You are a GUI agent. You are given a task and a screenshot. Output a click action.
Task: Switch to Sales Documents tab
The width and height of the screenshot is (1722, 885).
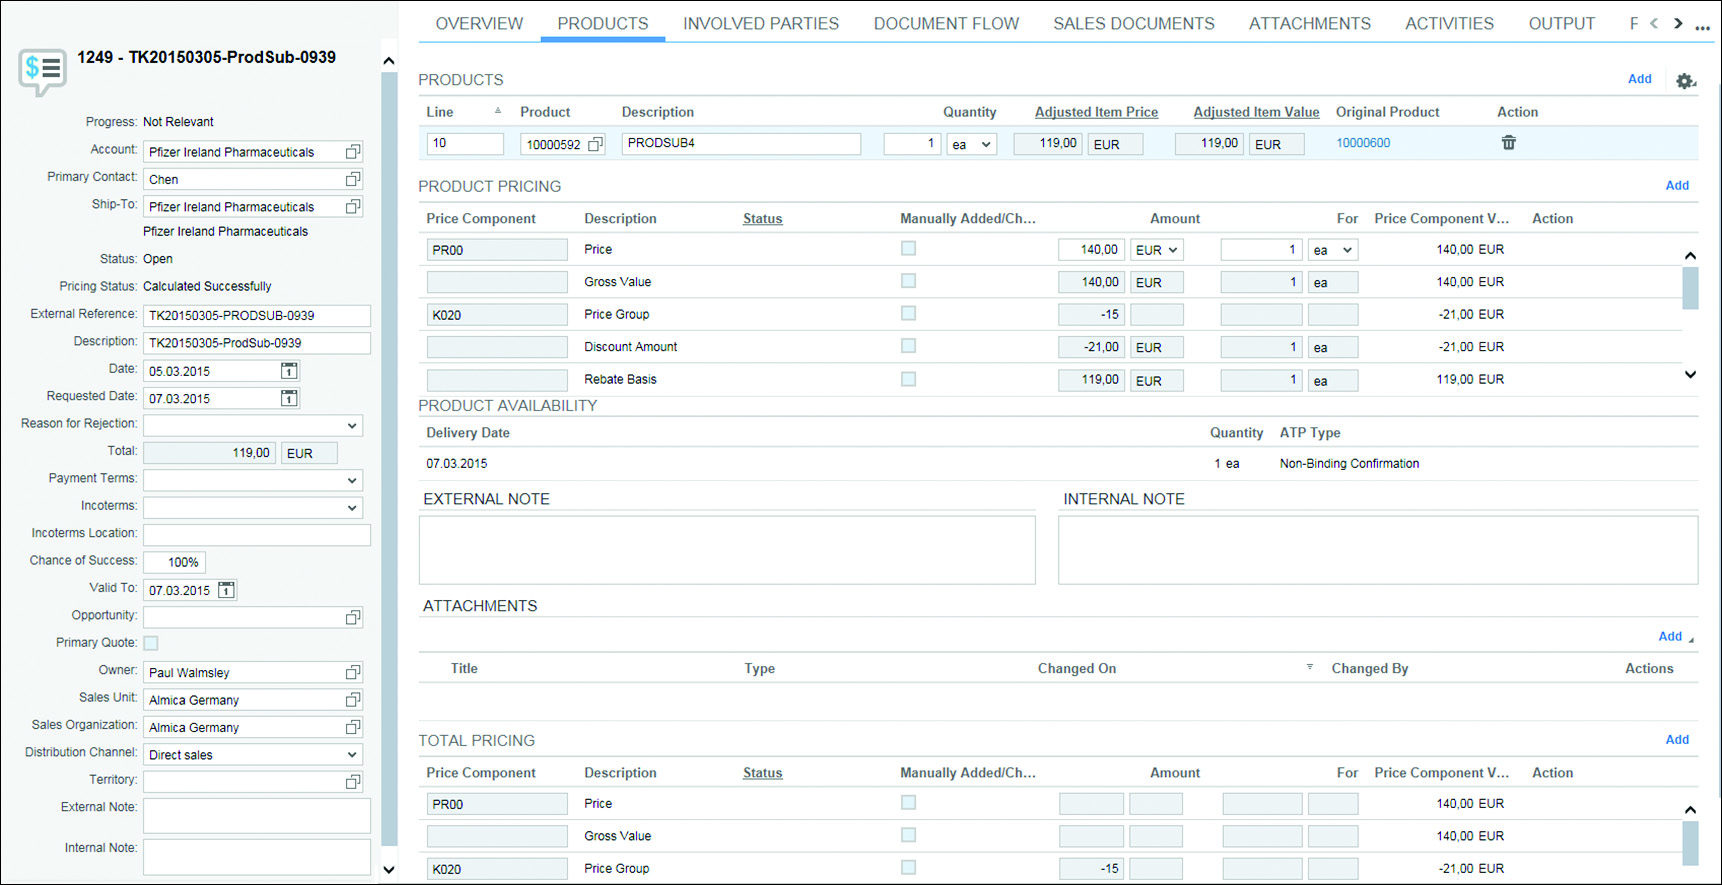point(1134,23)
